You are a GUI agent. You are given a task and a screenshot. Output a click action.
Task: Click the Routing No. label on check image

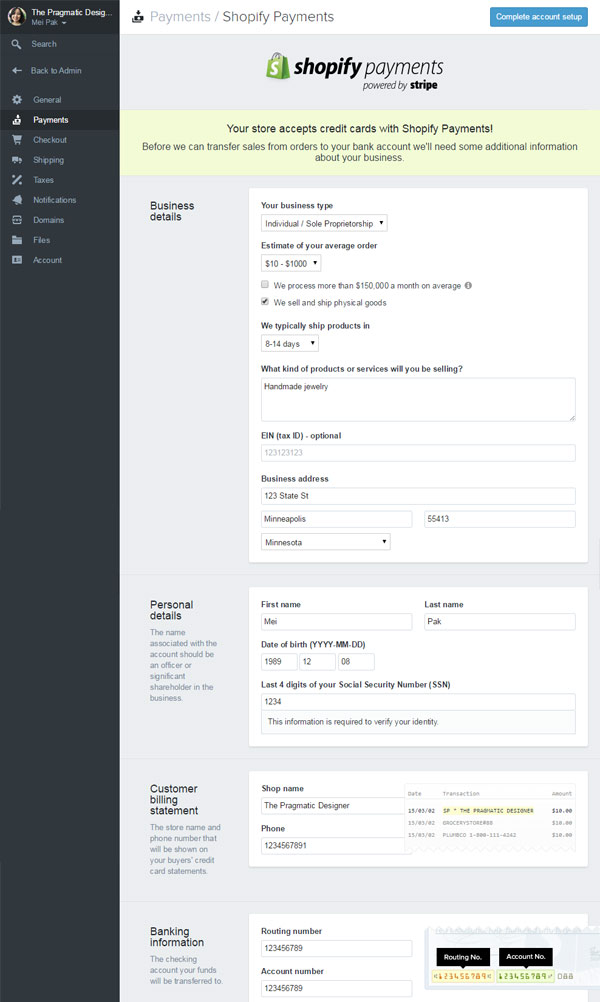tap(463, 957)
